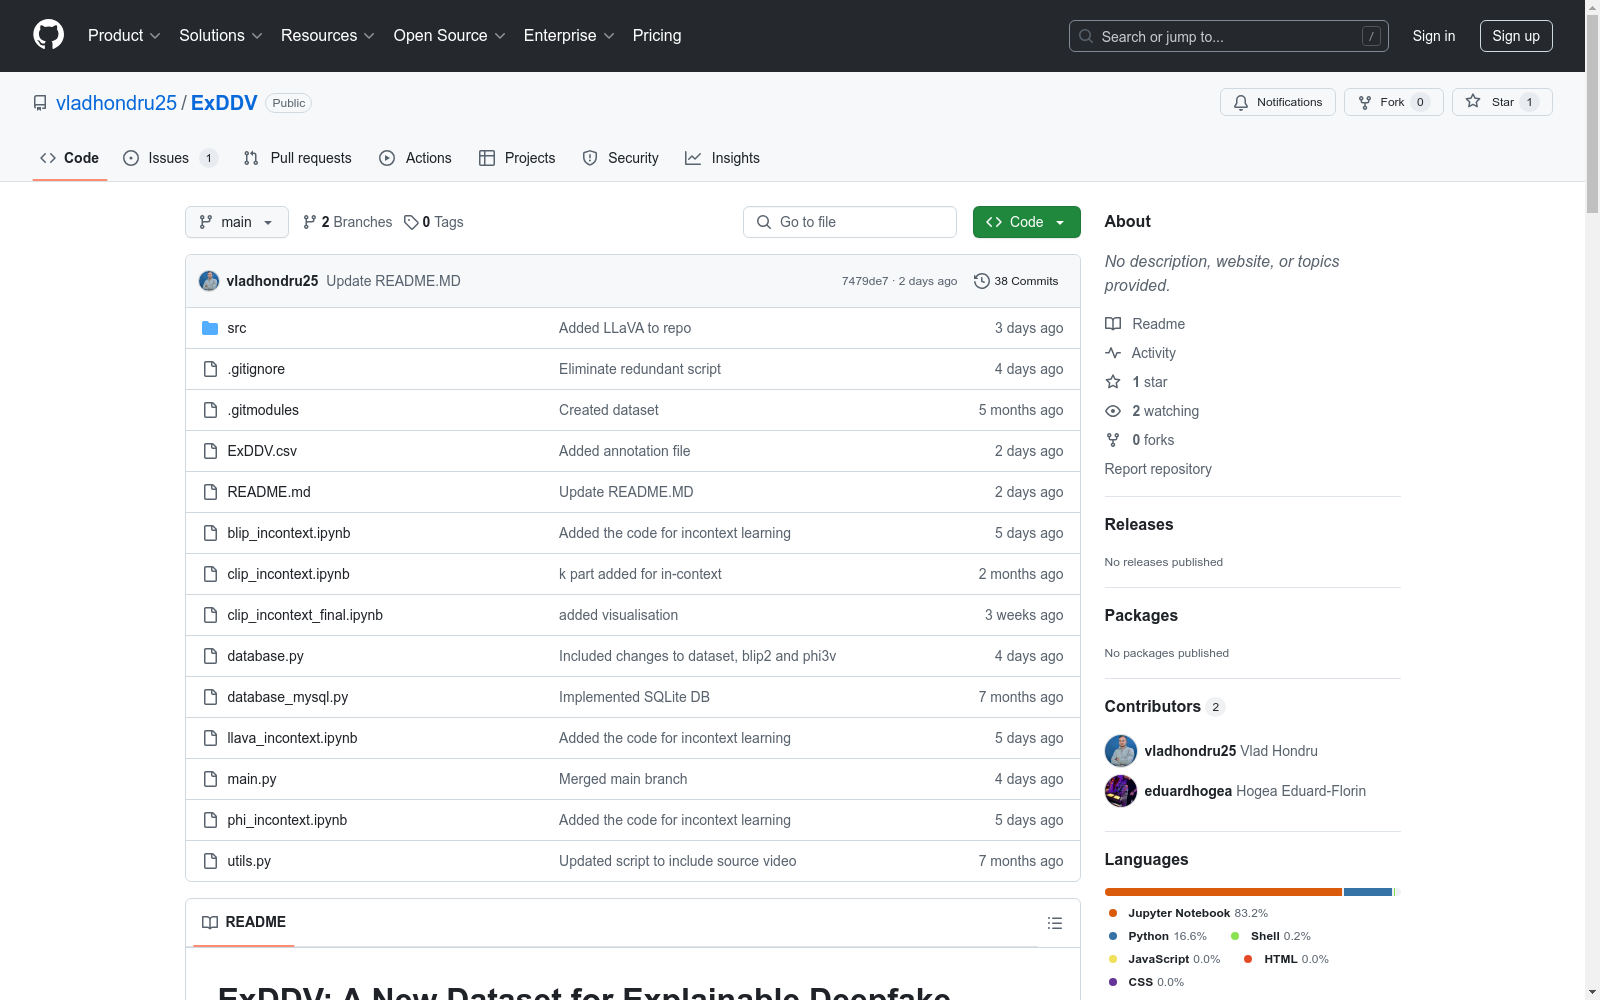Screen dimensions: 1600x1000
Task: Expand the Product menu
Action: [x=124, y=35]
